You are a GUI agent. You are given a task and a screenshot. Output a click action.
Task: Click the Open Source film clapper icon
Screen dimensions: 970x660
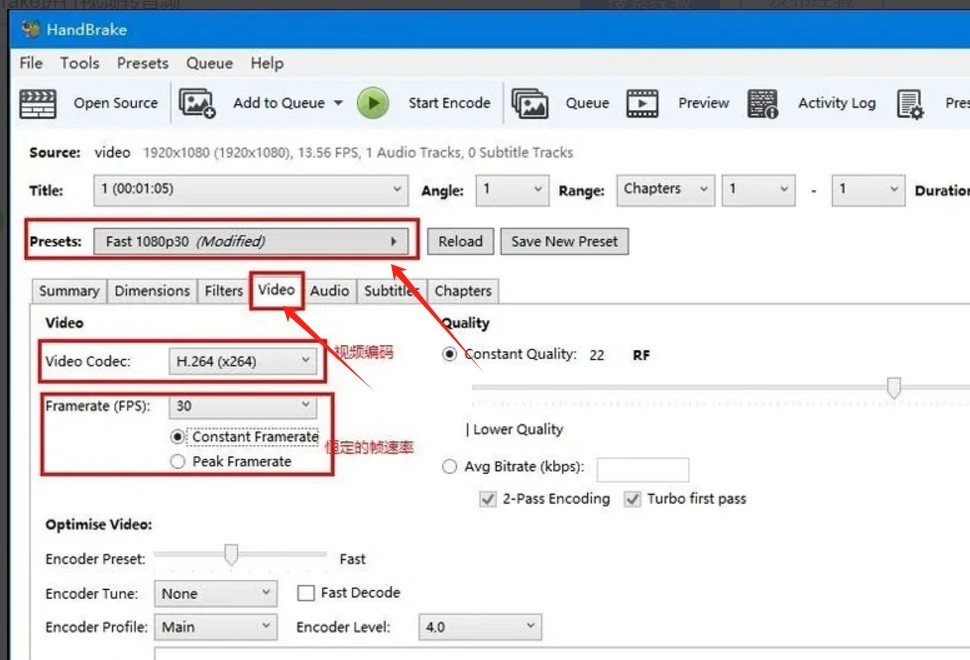click(38, 103)
